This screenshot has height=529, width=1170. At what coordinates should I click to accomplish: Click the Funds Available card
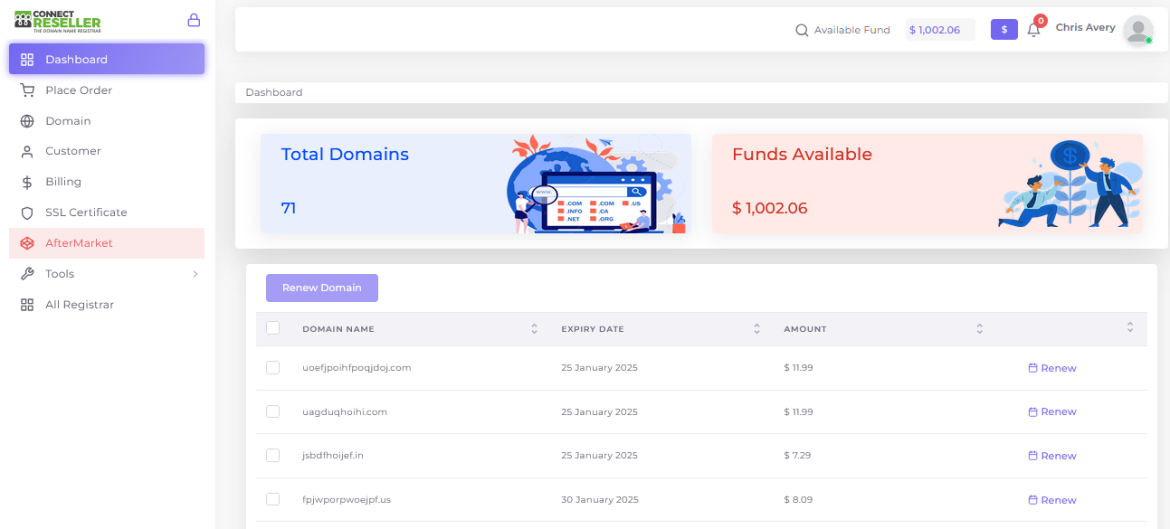tap(927, 183)
